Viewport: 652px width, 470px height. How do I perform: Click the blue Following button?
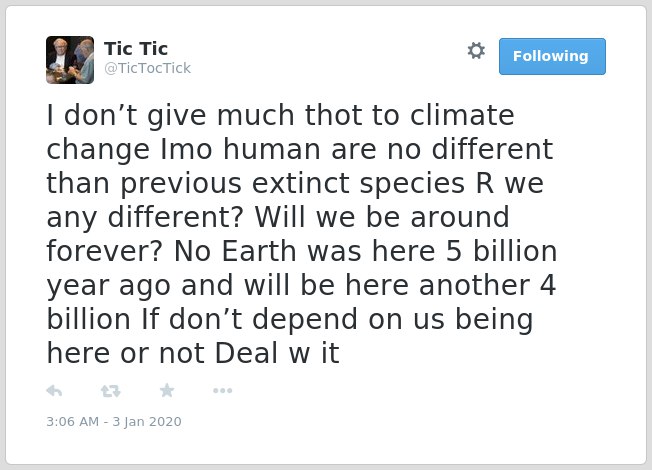point(552,56)
